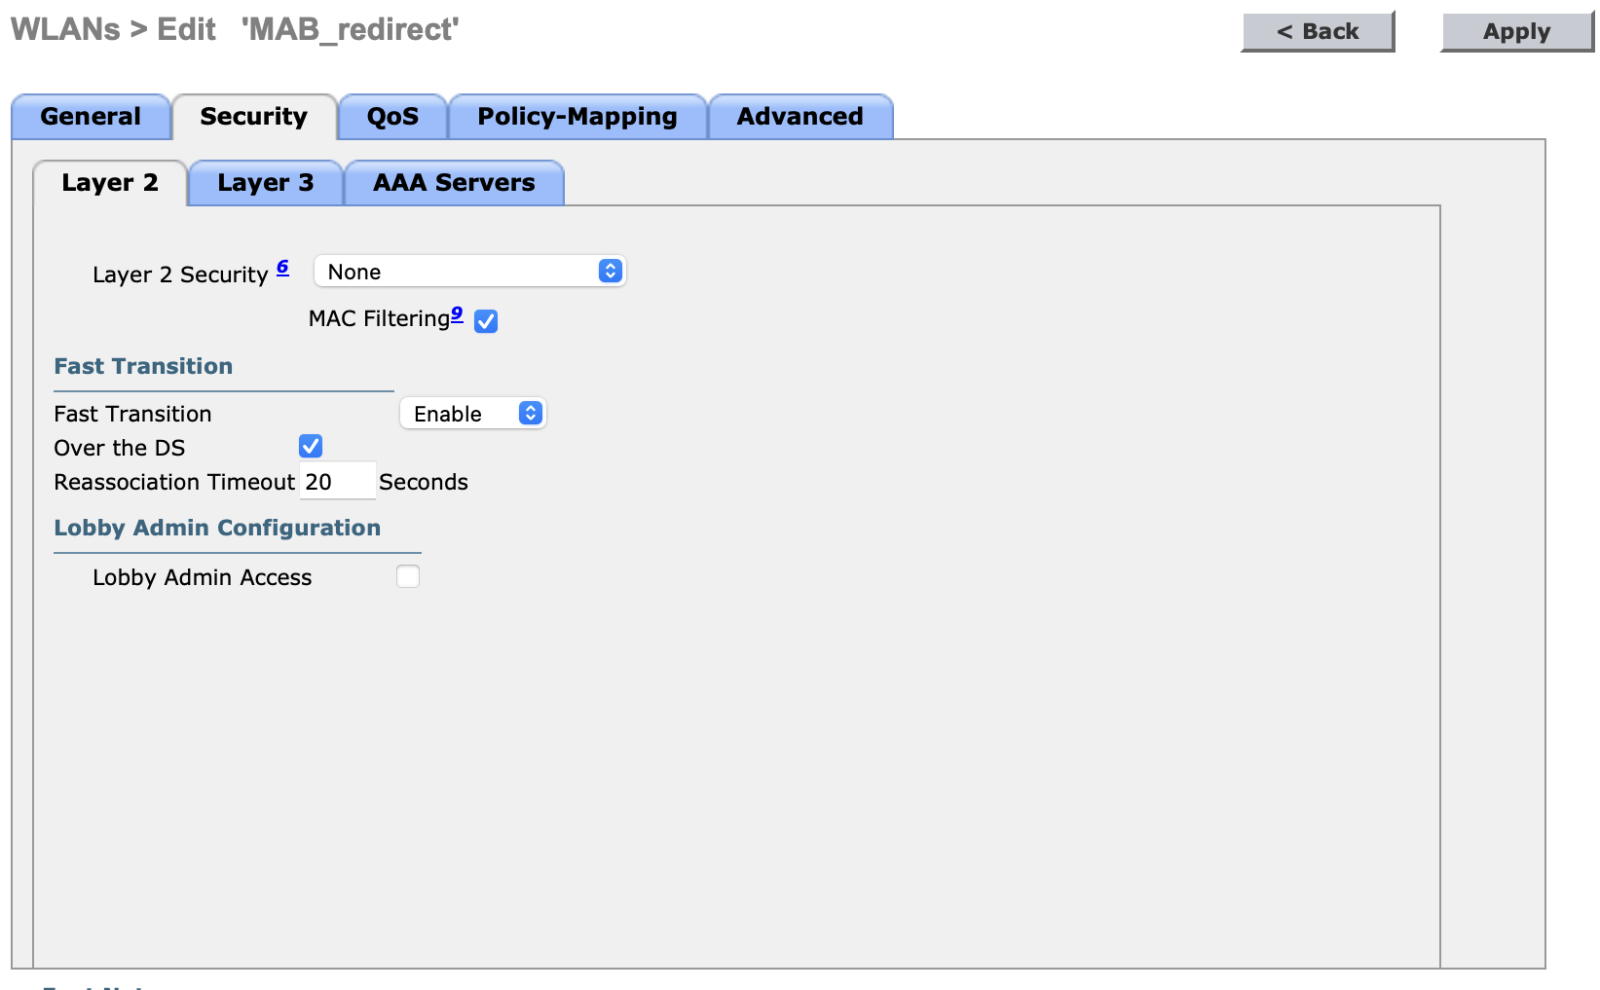This screenshot has width=1600, height=990.
Task: Enable the Lobby Admin Access checkbox
Action: pos(408,577)
